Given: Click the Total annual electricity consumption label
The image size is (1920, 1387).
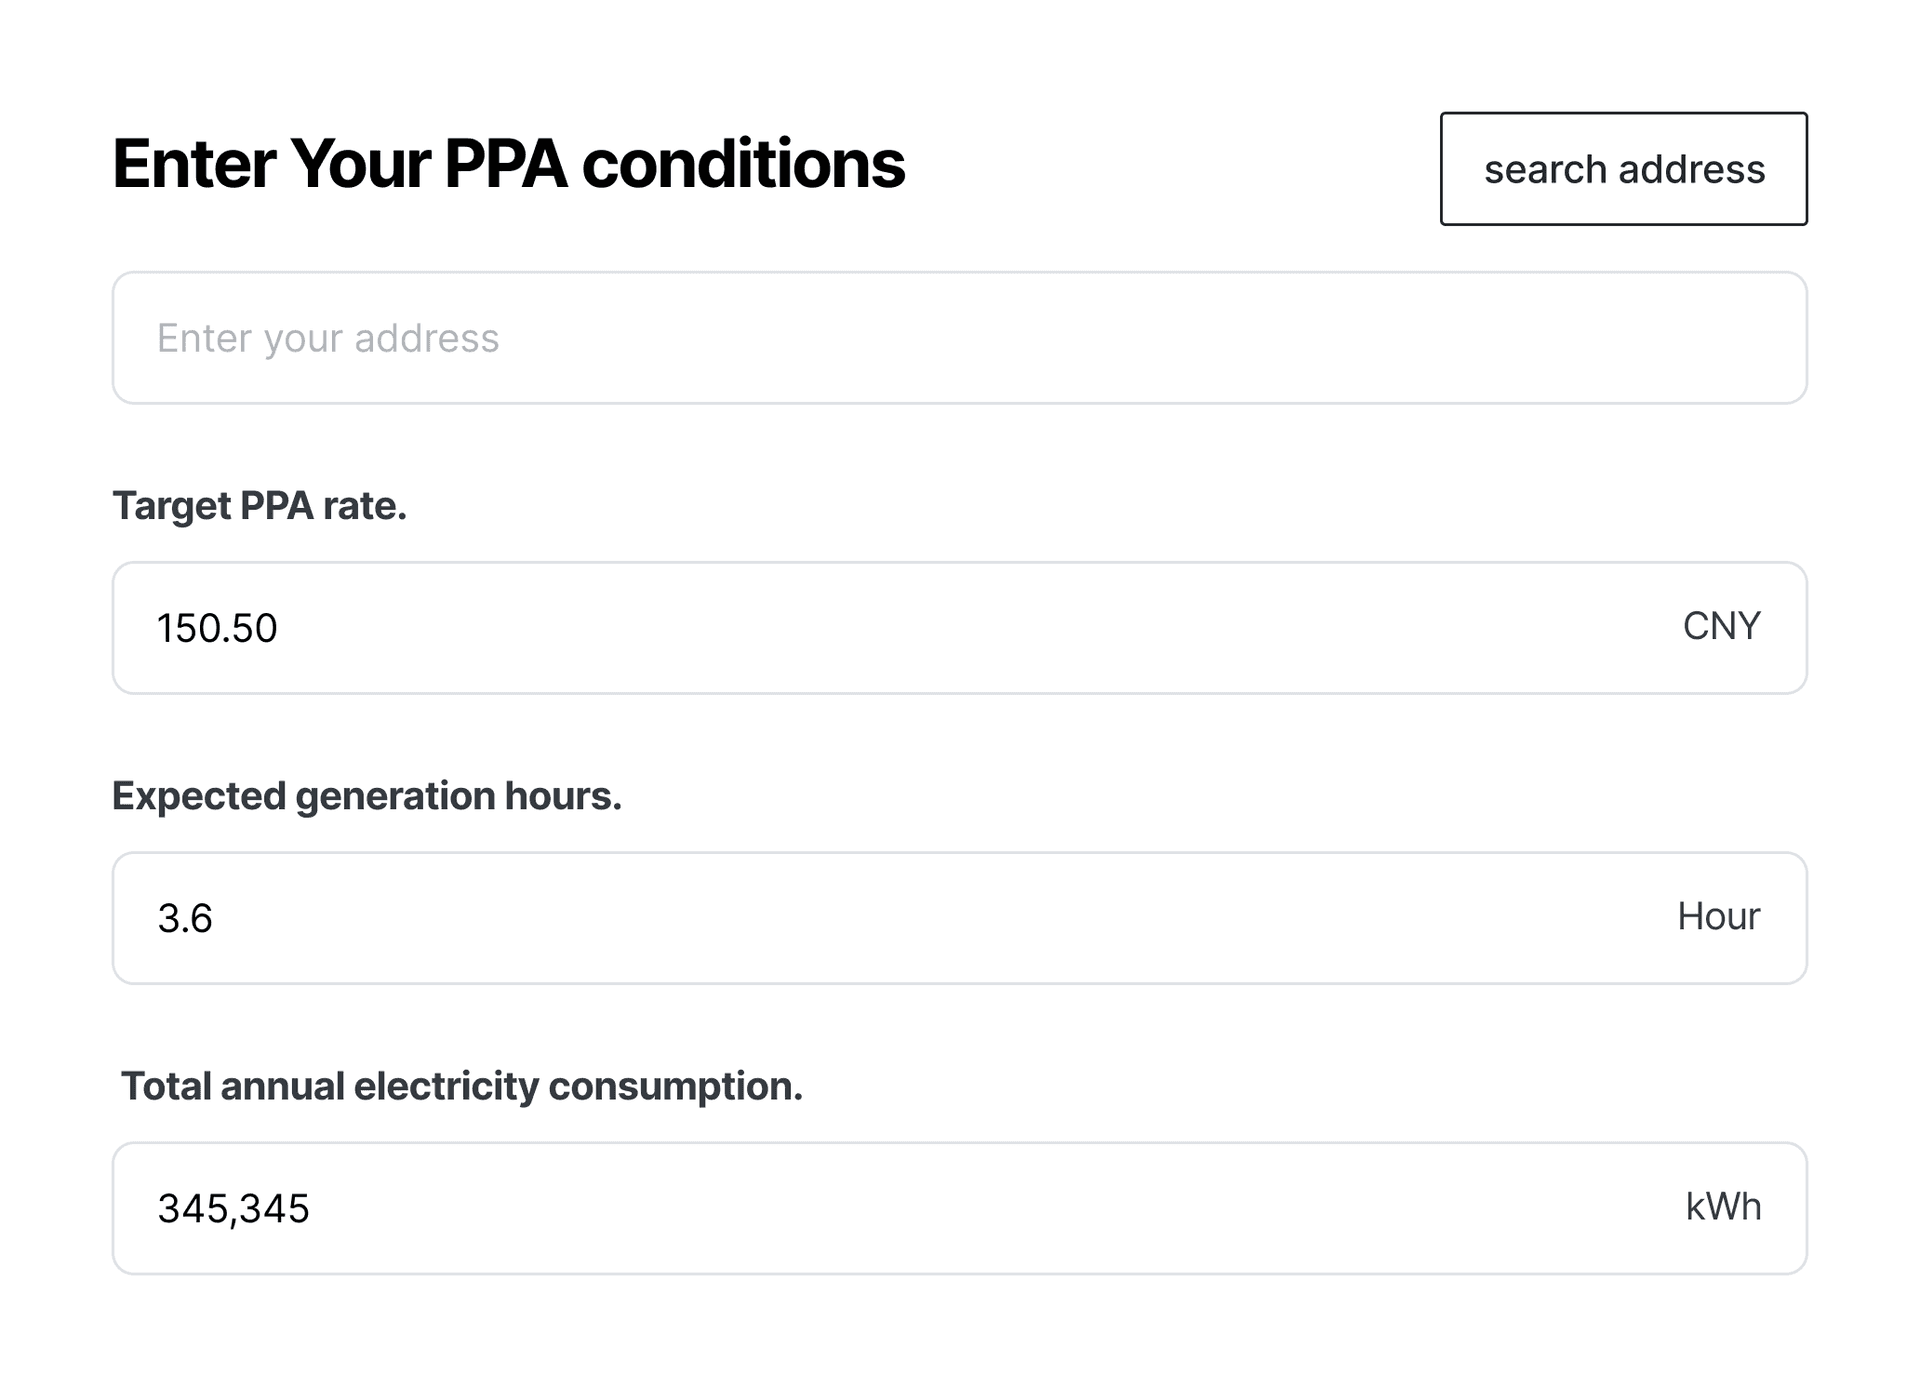Looking at the screenshot, I should click(x=463, y=1086).
